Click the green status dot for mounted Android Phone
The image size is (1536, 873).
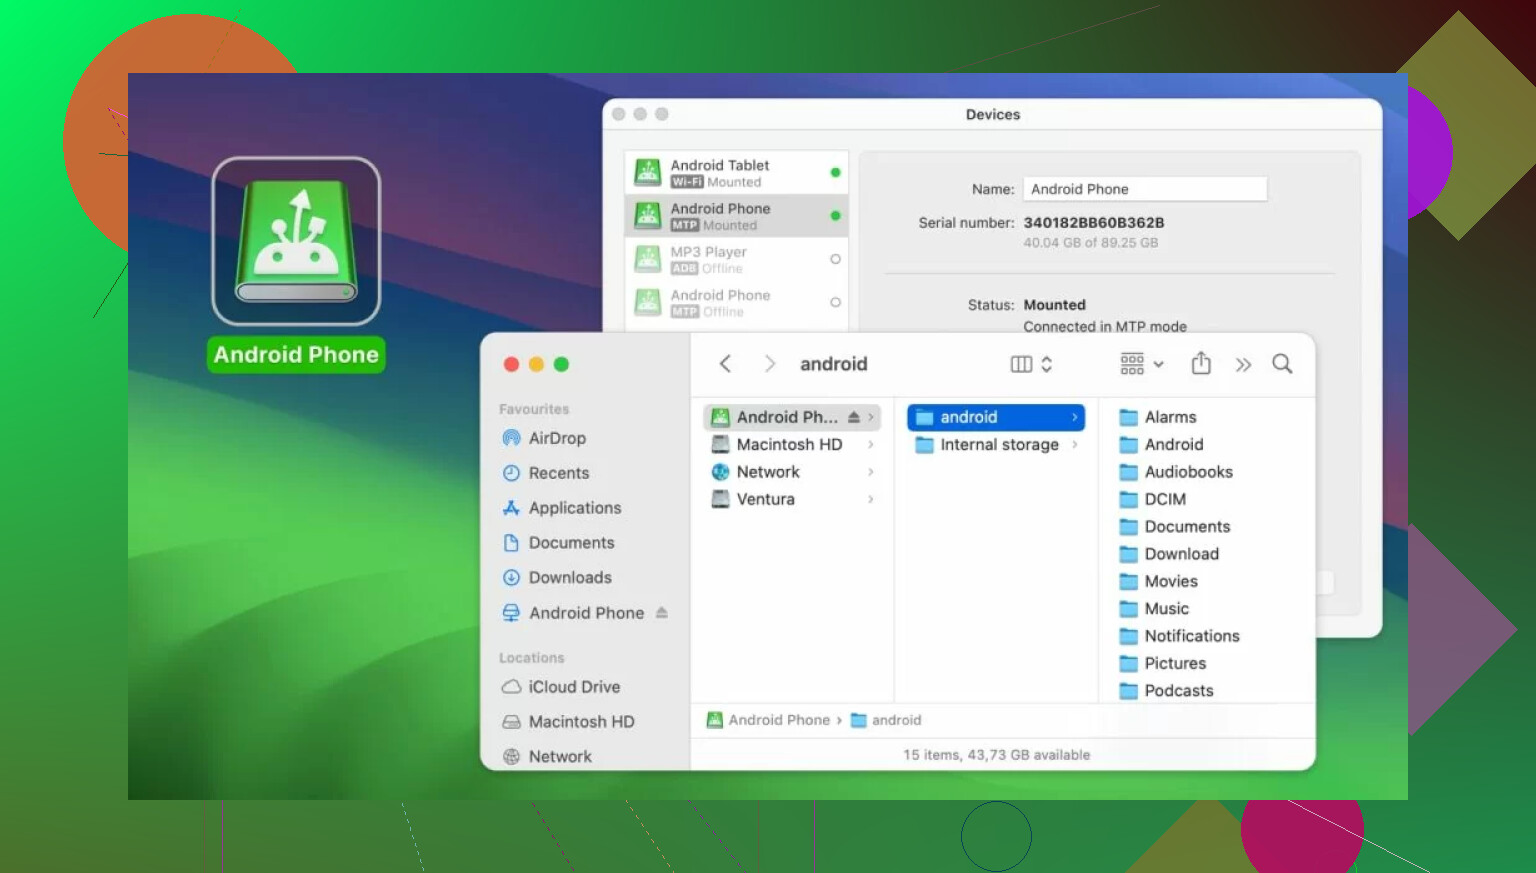[x=835, y=215]
